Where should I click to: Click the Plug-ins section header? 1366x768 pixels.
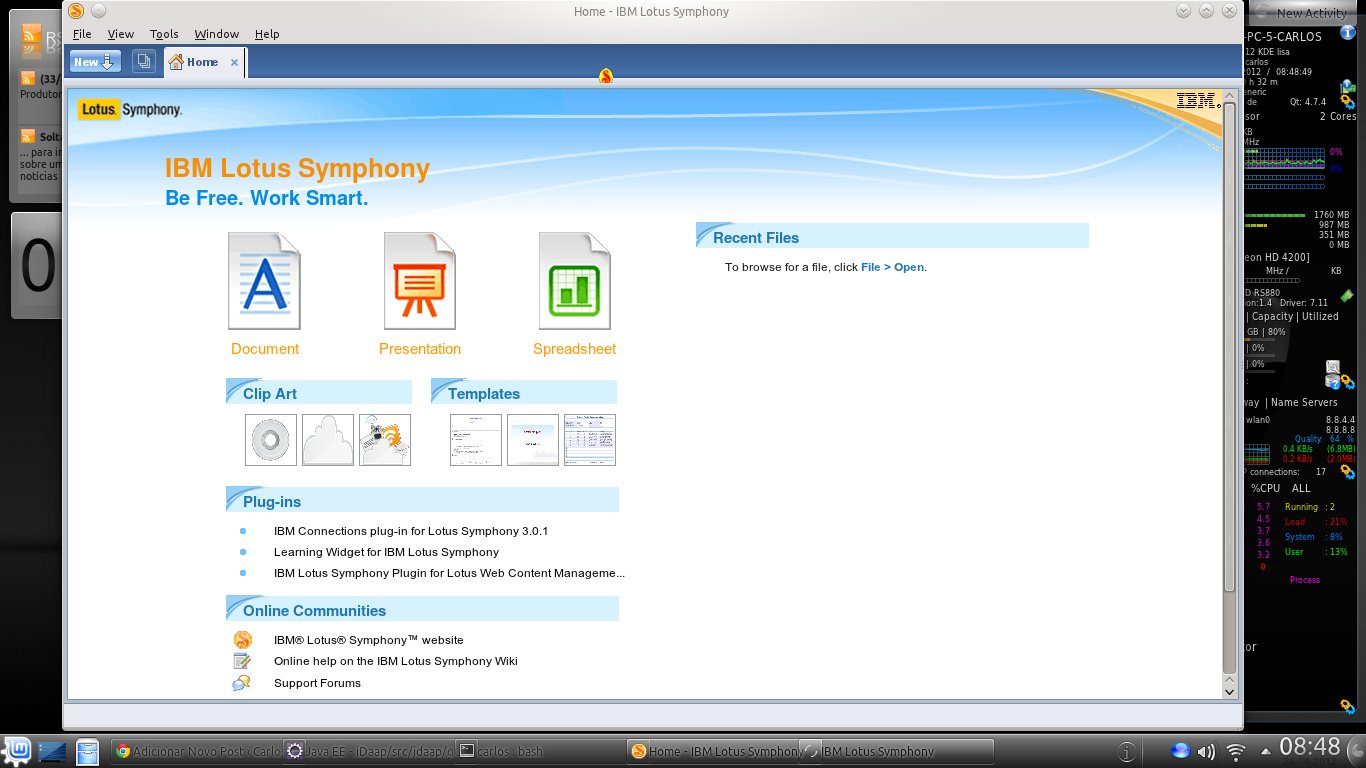click(x=422, y=500)
